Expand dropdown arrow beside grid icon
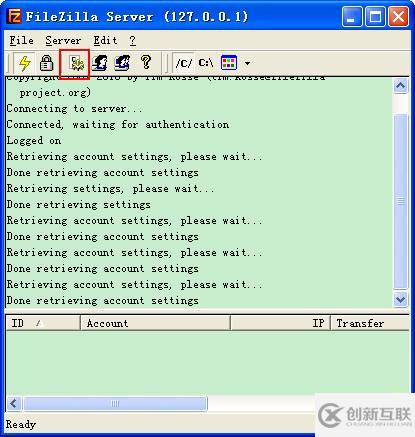The width and height of the screenshot is (415, 437). pyautogui.click(x=247, y=63)
